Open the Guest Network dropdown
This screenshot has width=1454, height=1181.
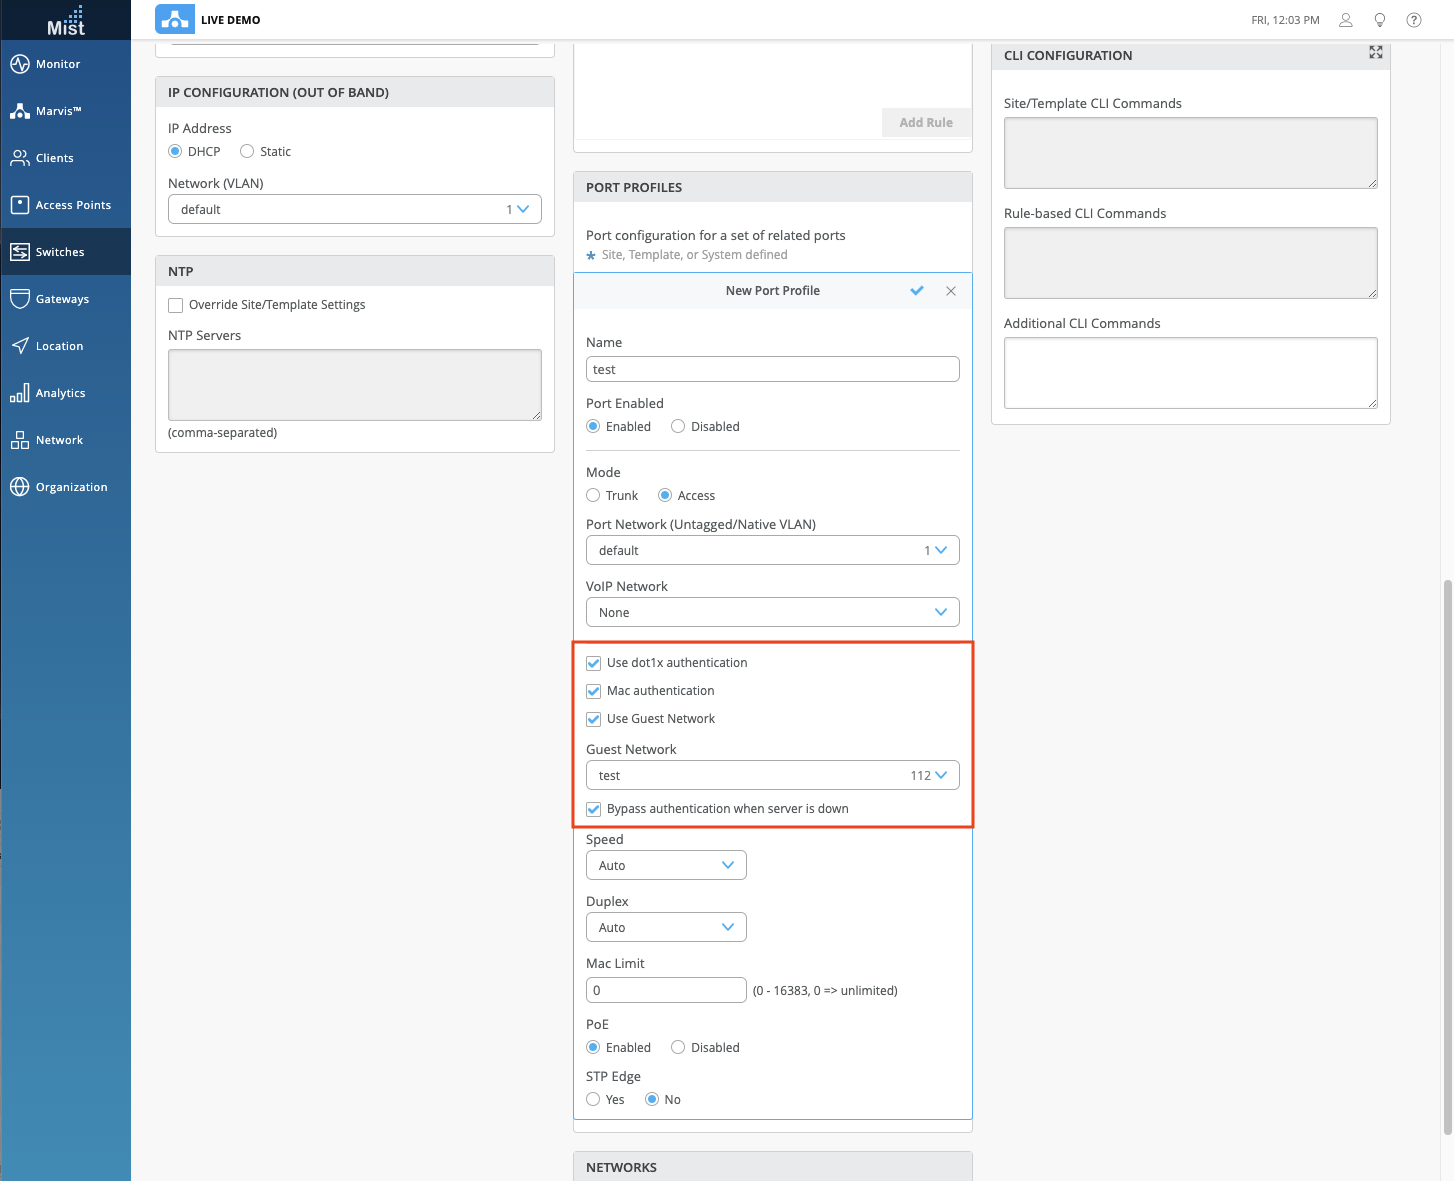(772, 776)
